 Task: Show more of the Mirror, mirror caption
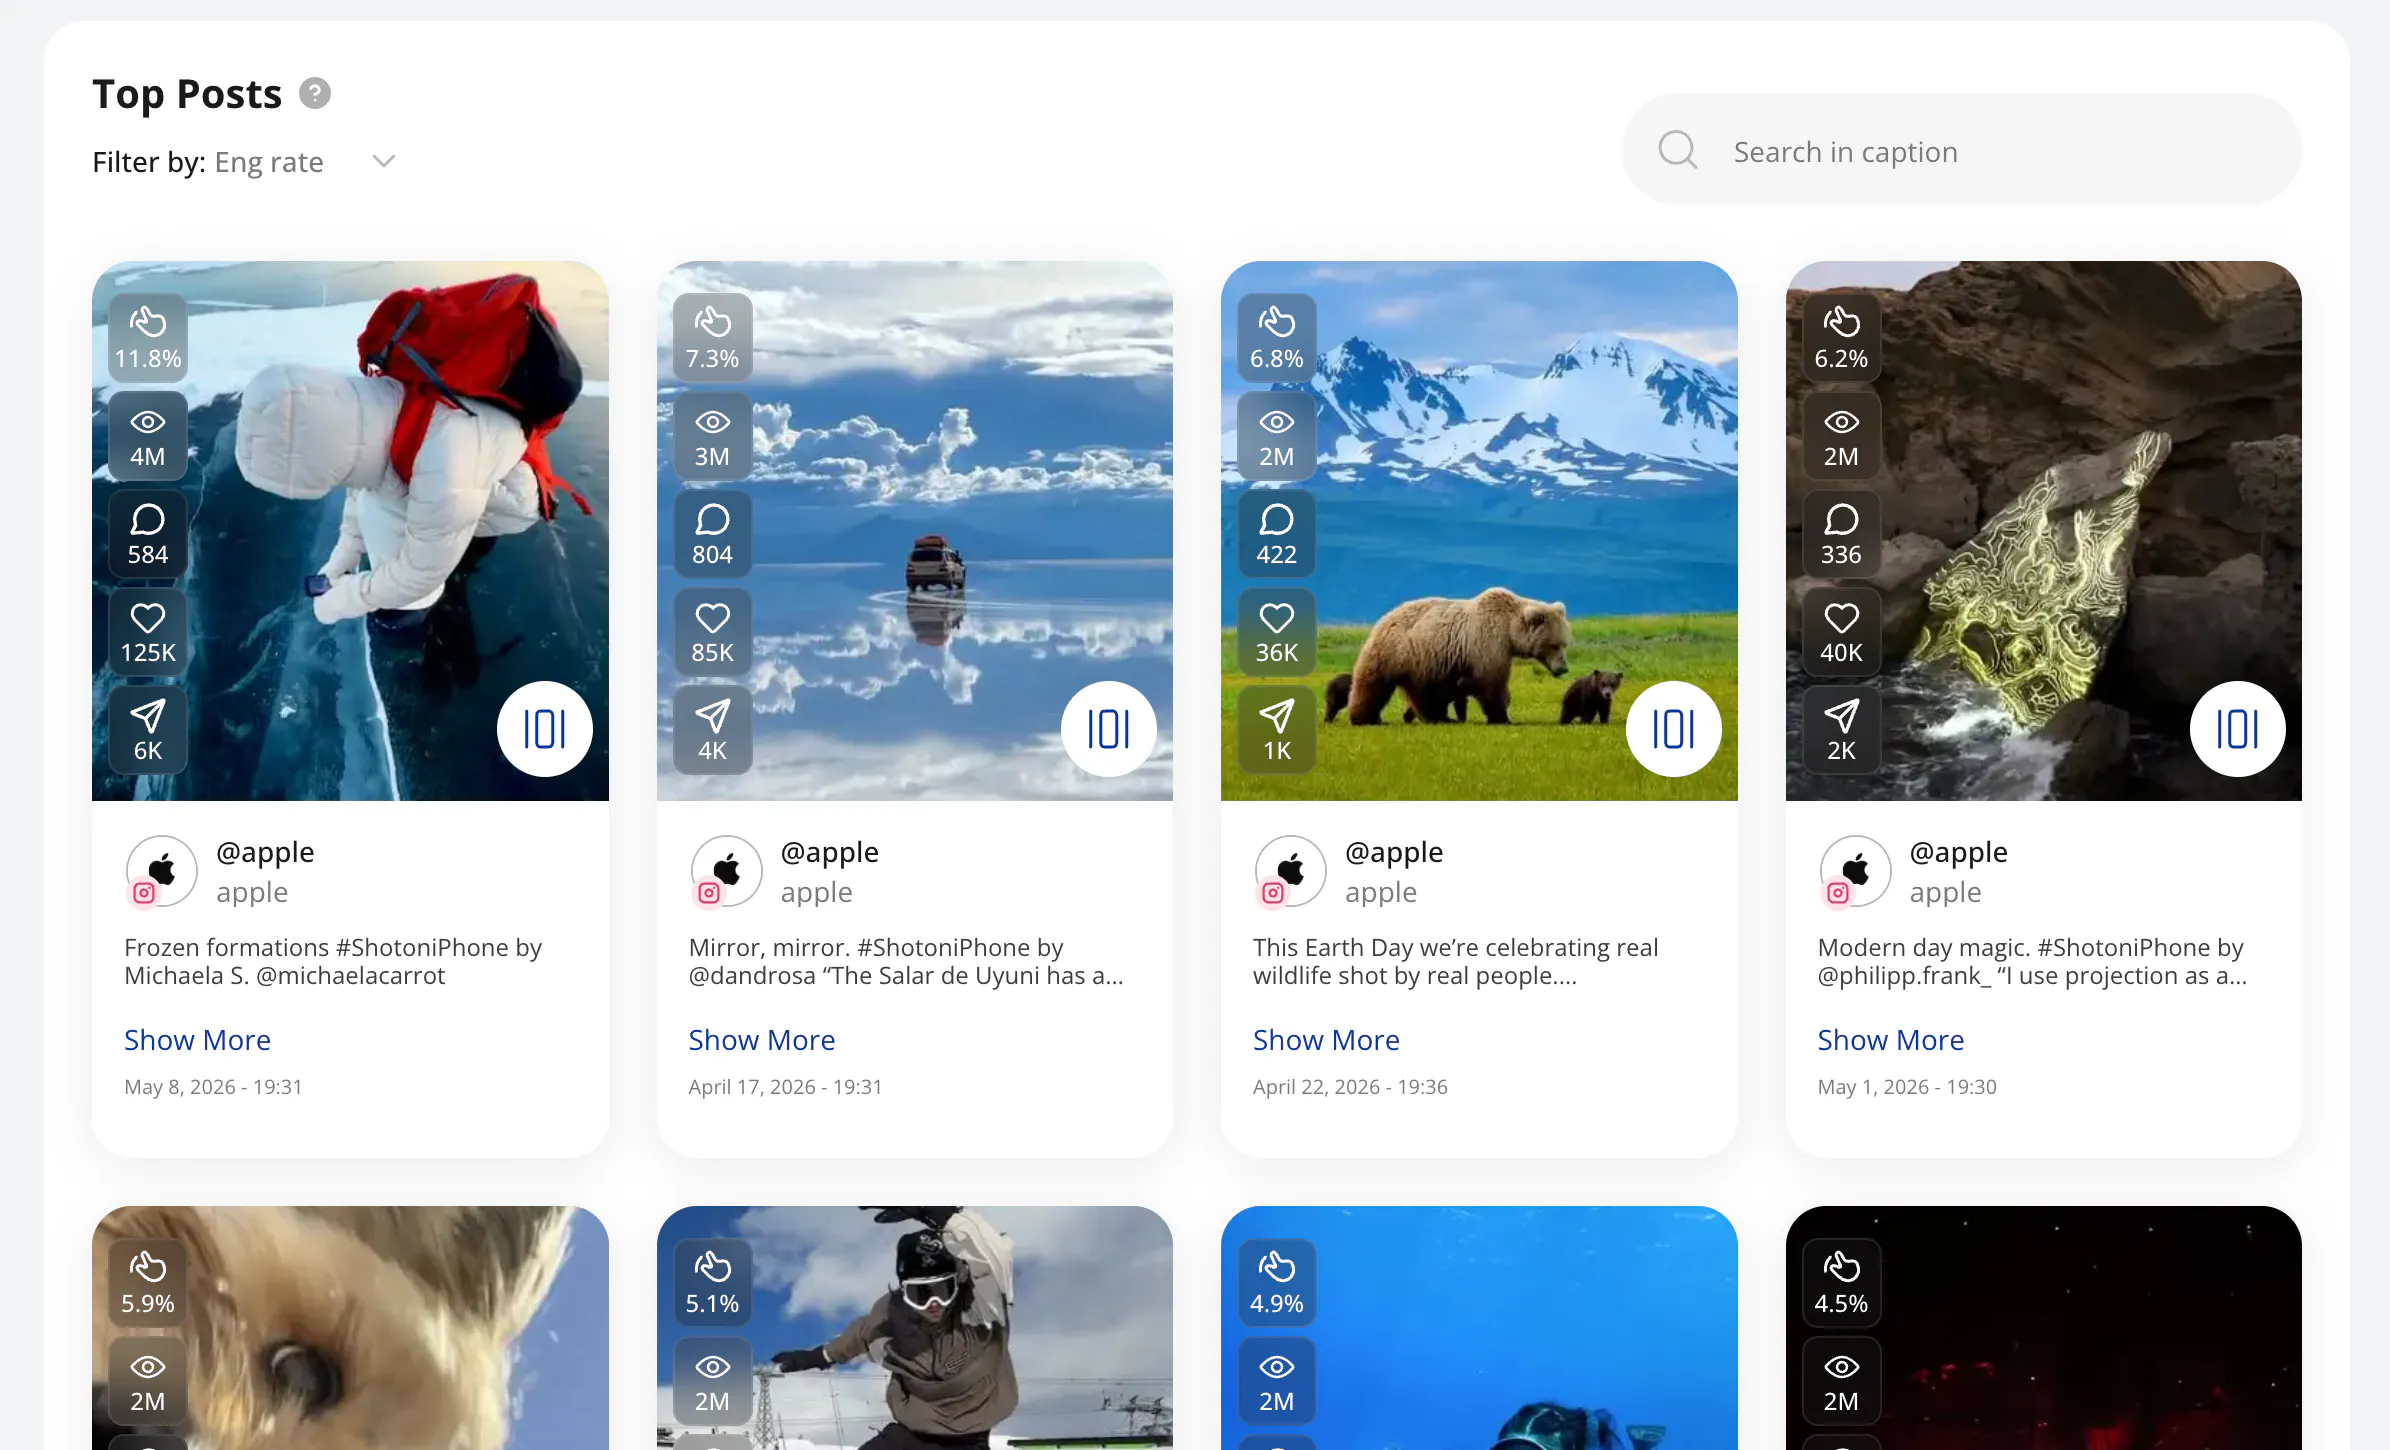(762, 1040)
